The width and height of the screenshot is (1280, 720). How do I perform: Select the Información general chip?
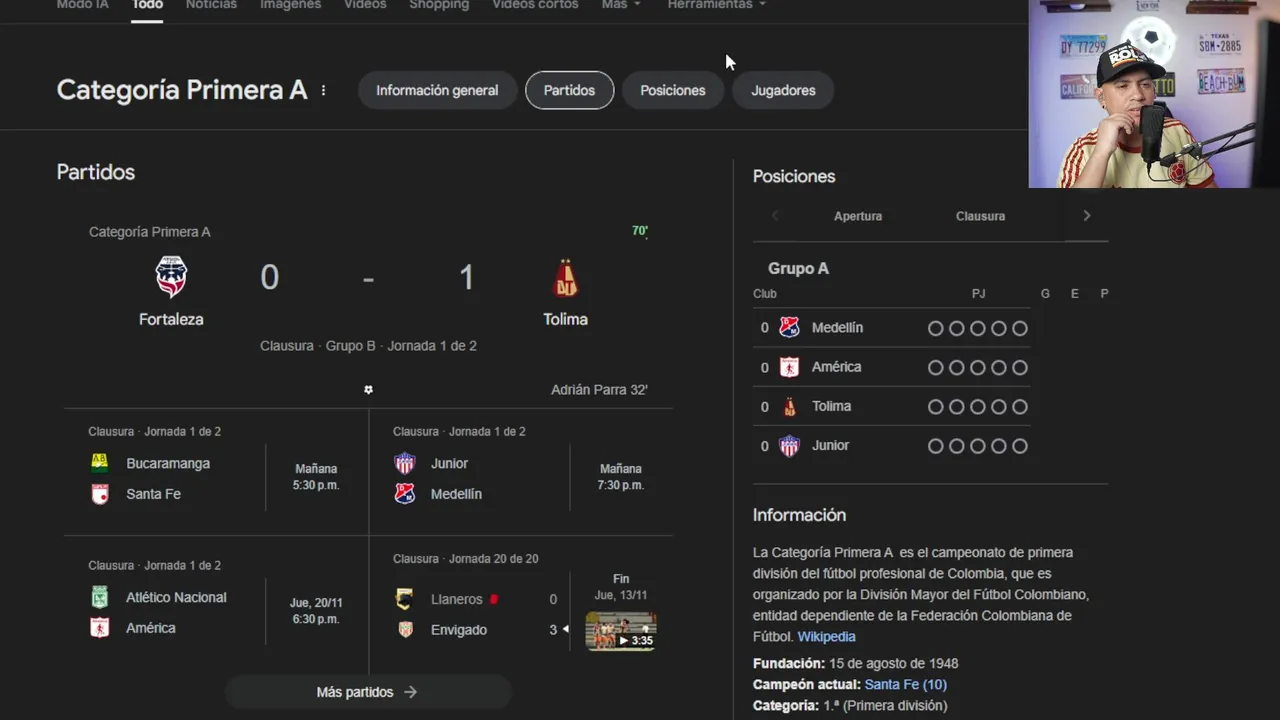[437, 90]
